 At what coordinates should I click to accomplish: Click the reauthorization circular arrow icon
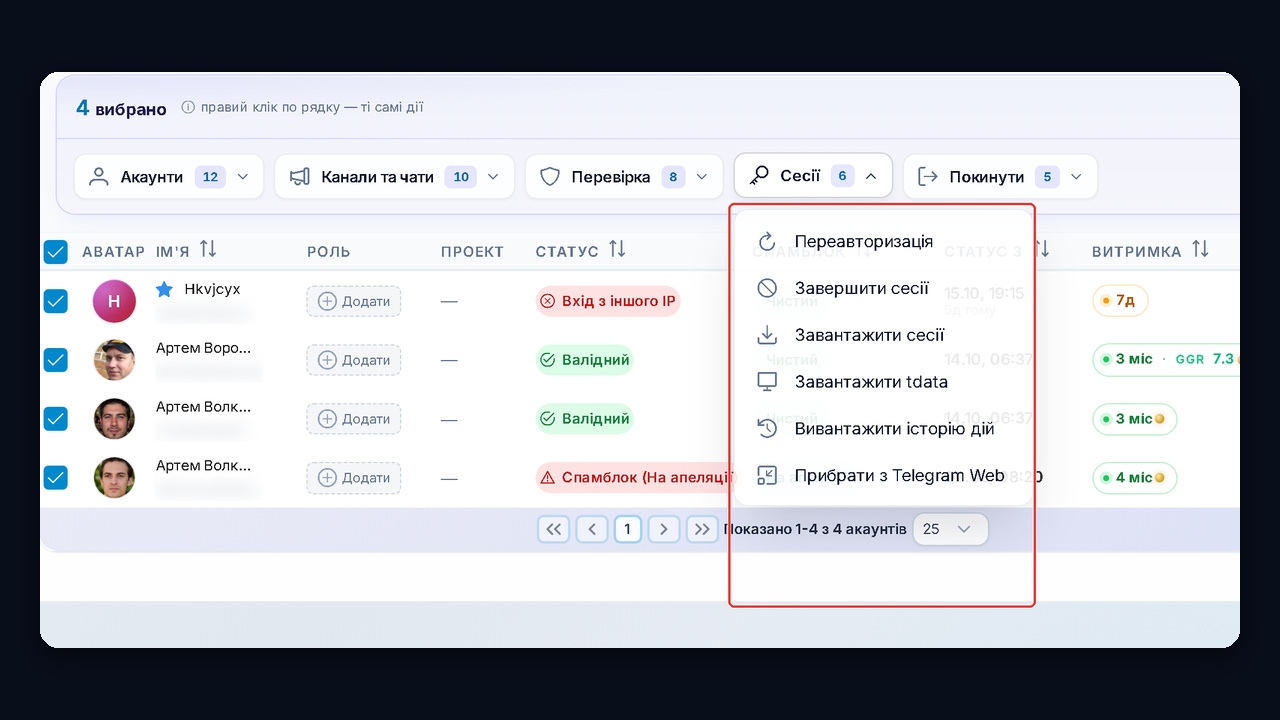[x=767, y=242]
